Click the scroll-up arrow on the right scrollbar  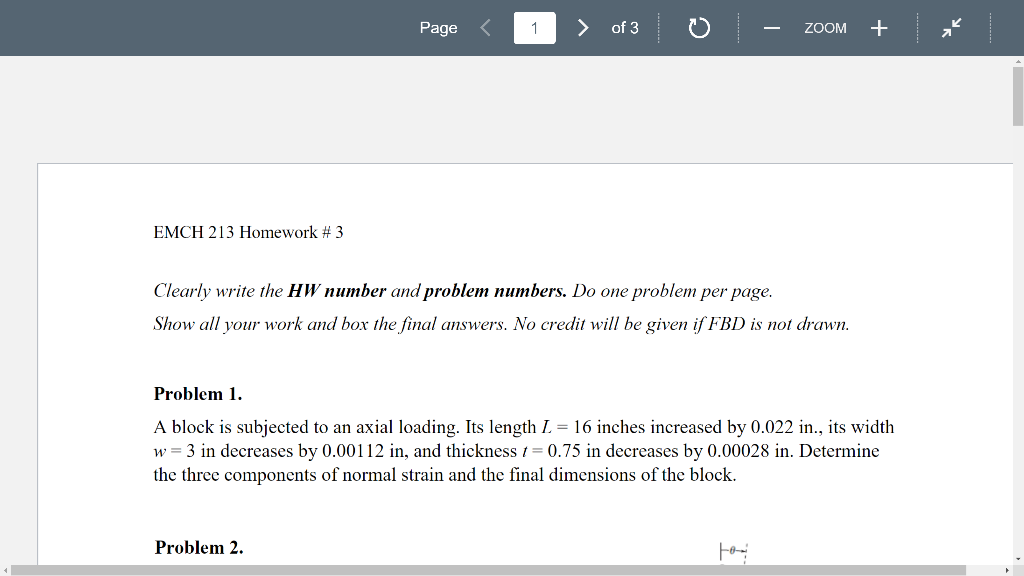click(1017, 62)
